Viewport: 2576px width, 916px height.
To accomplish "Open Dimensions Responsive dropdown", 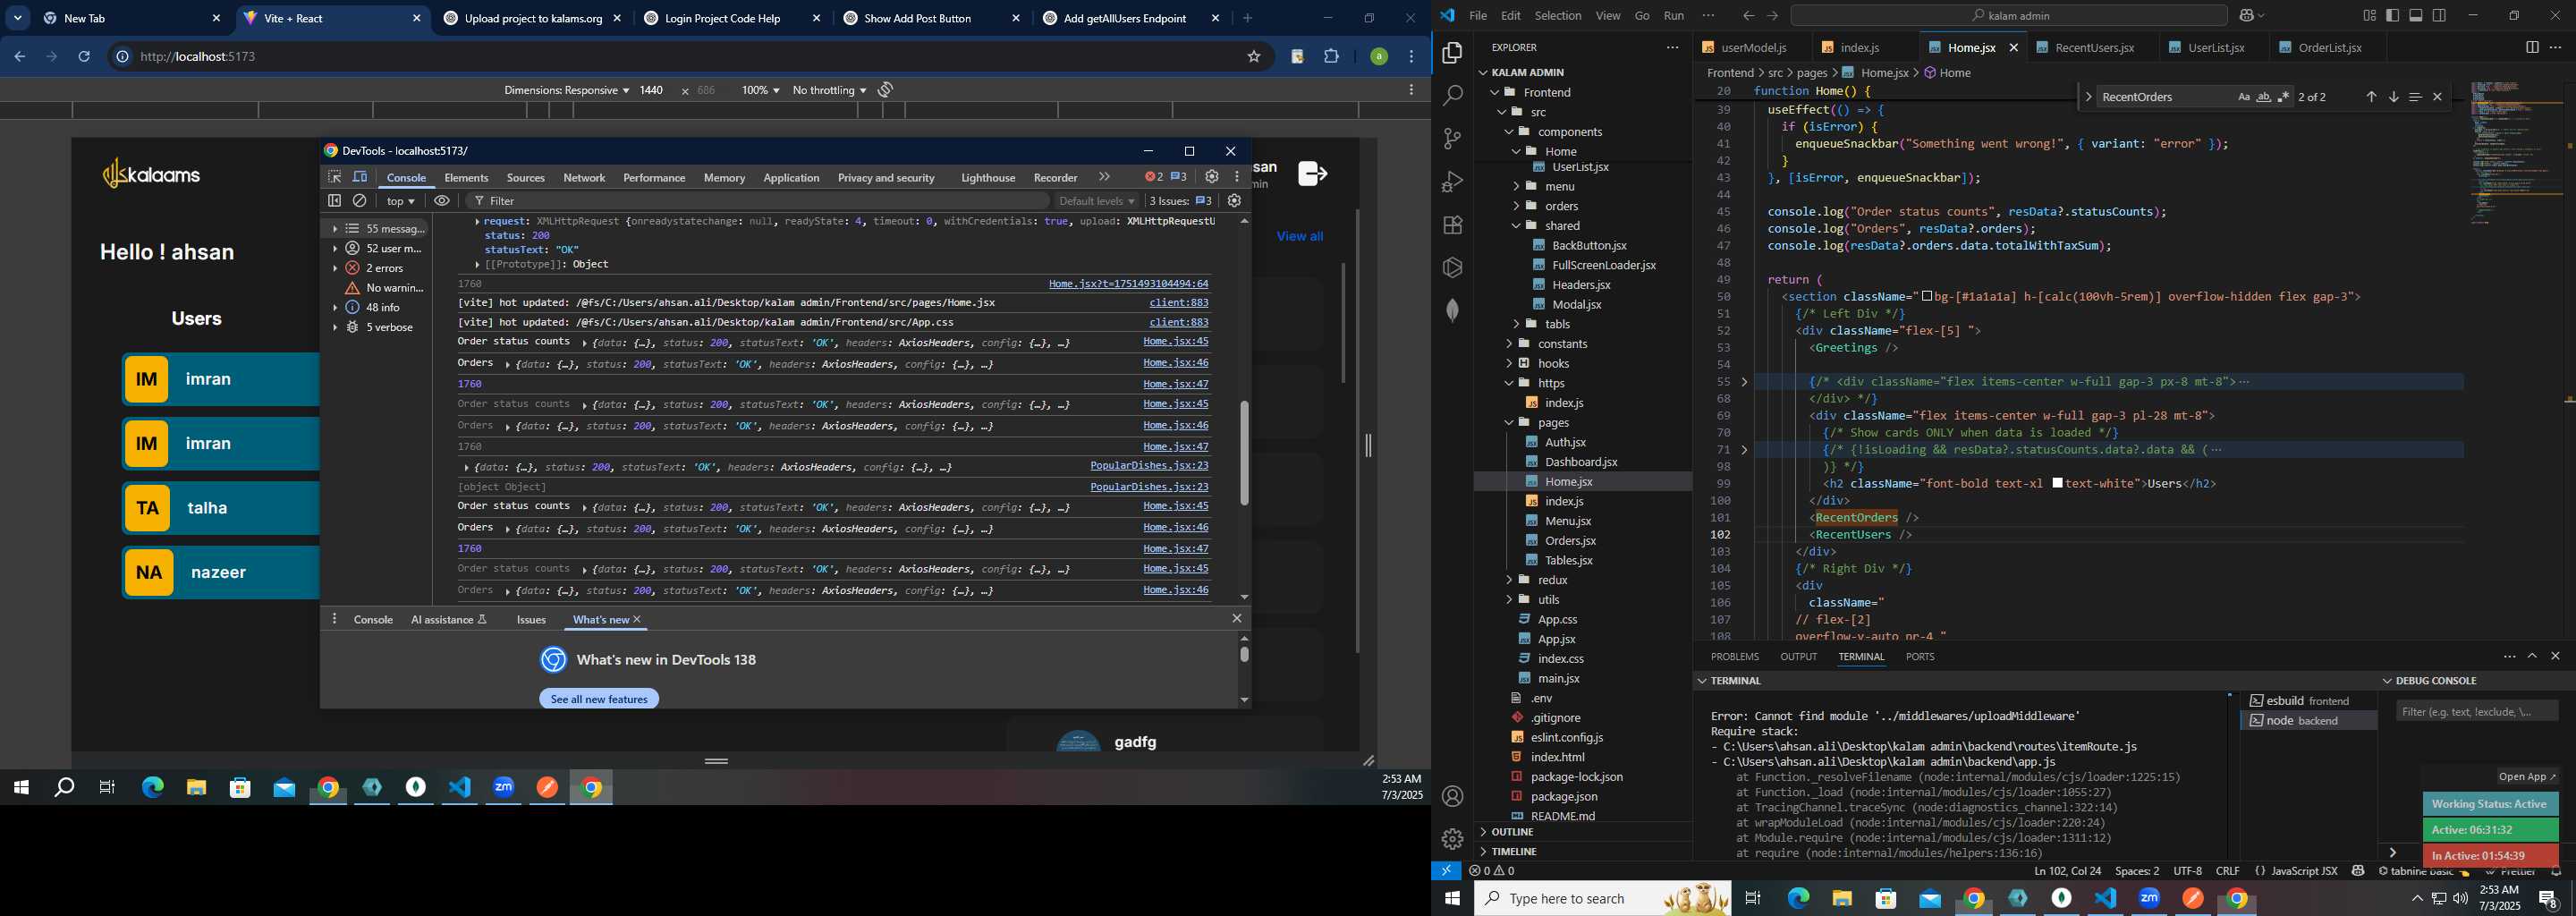I will click(566, 90).
